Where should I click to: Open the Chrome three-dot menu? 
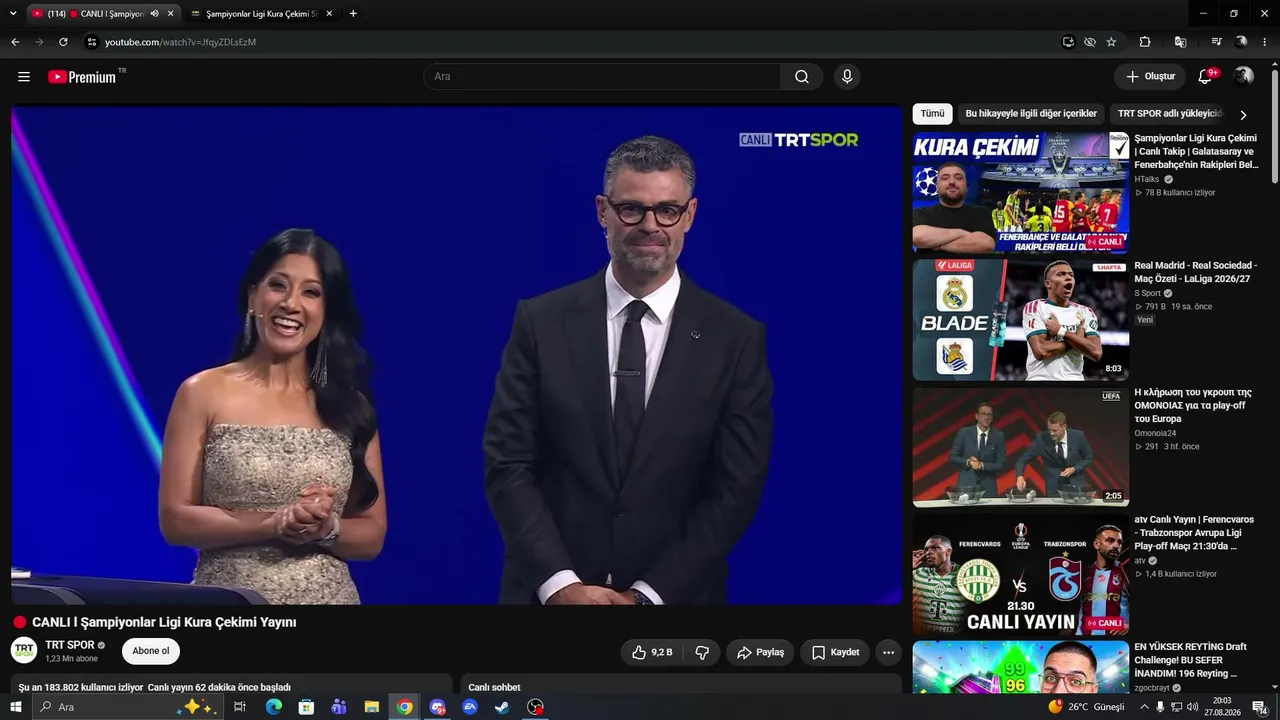(x=1265, y=42)
